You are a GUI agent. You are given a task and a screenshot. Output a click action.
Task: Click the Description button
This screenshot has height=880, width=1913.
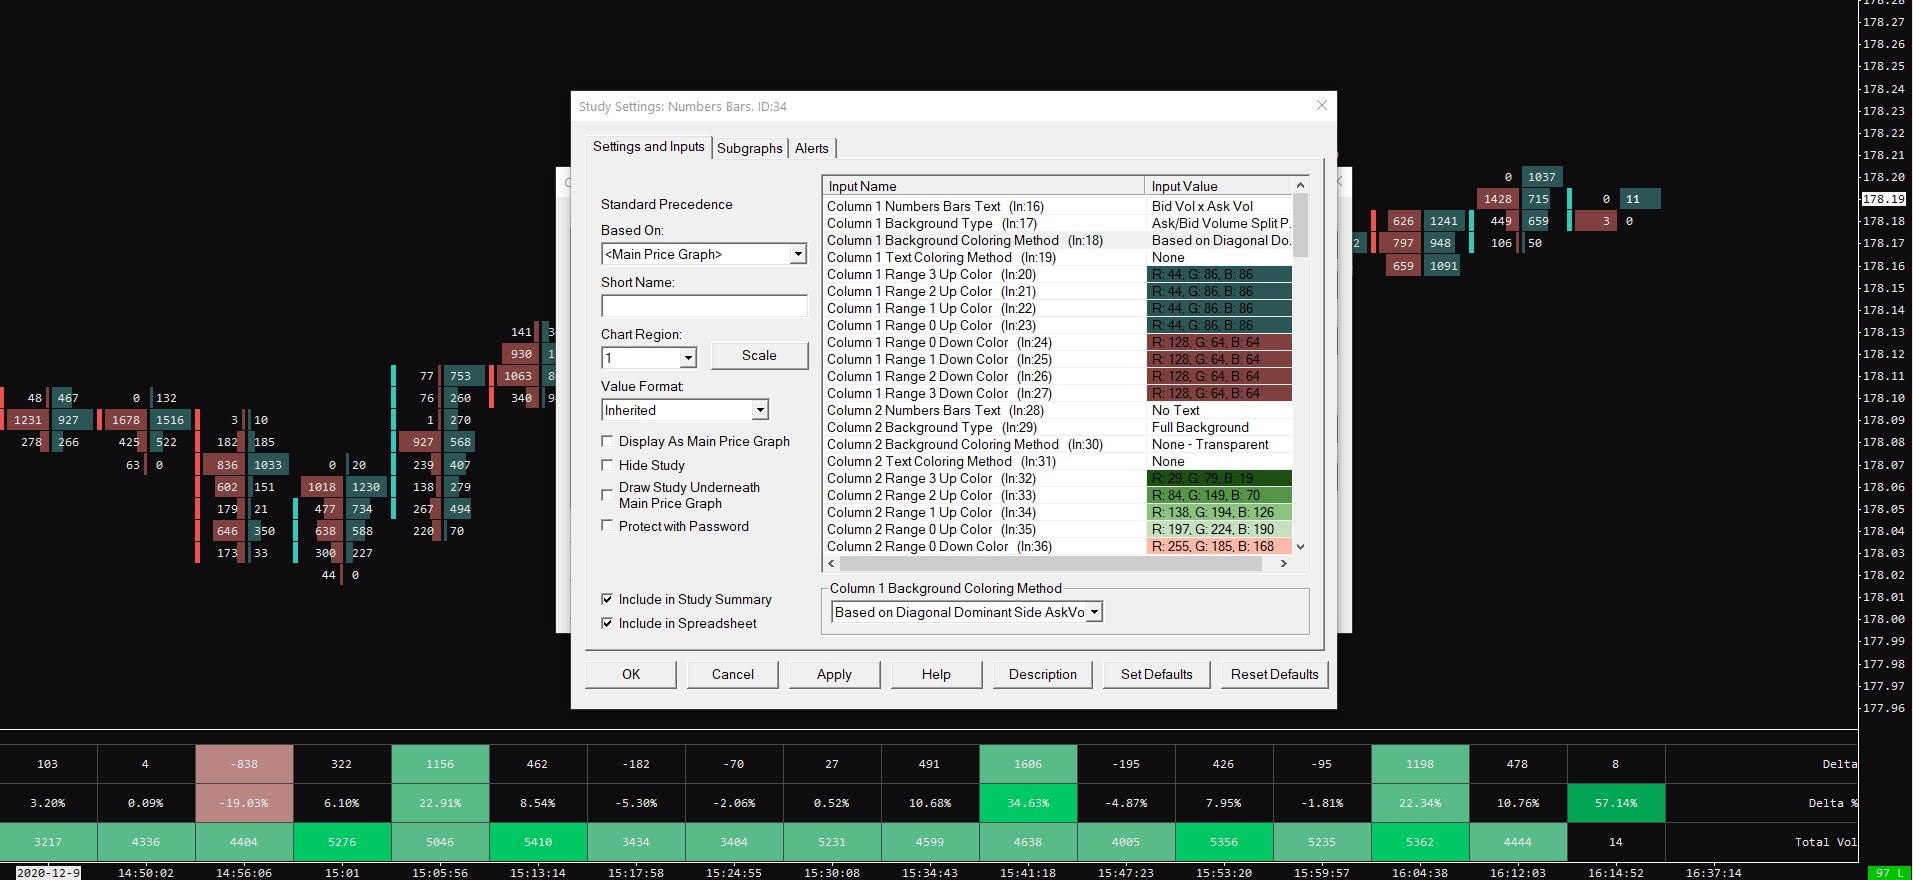[x=1043, y=674]
